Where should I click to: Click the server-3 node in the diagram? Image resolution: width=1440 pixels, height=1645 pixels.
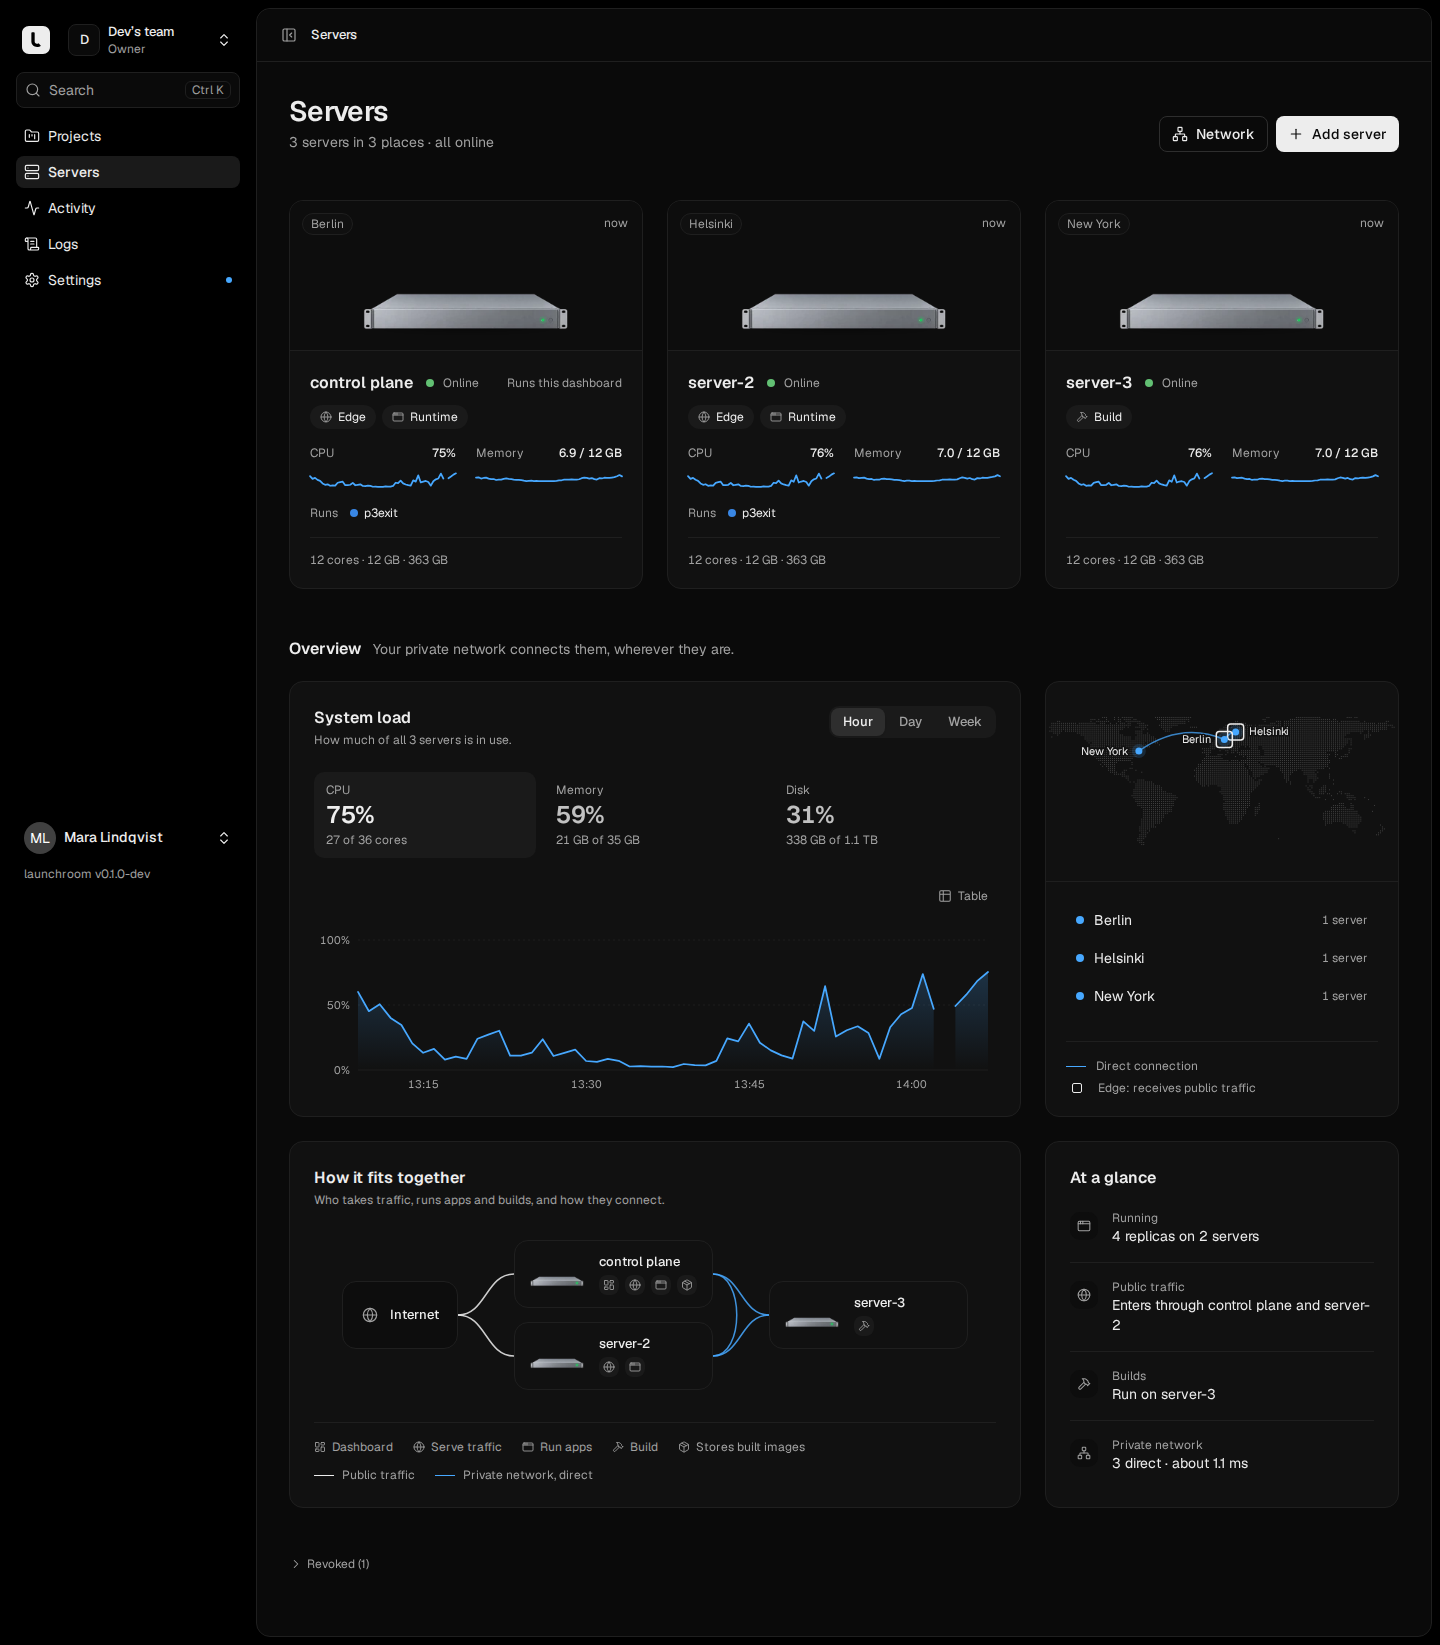tap(868, 1315)
